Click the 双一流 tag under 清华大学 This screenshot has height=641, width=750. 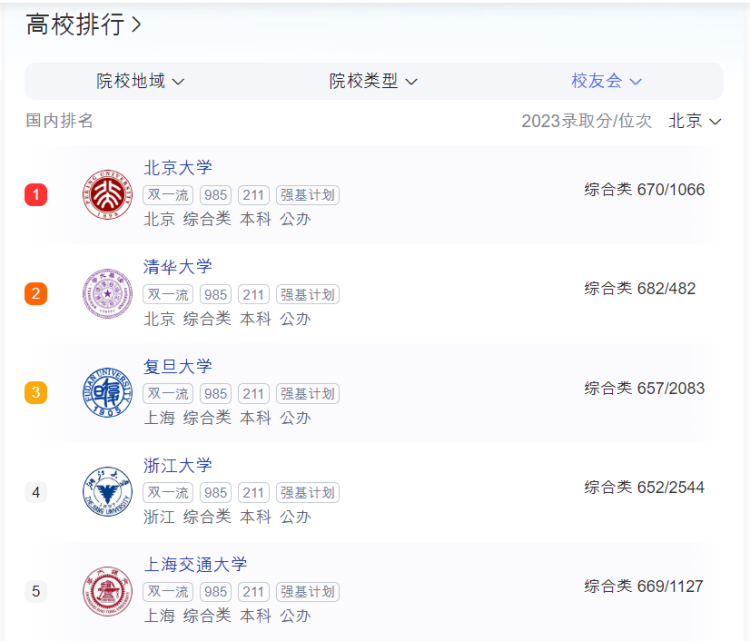[x=168, y=294]
